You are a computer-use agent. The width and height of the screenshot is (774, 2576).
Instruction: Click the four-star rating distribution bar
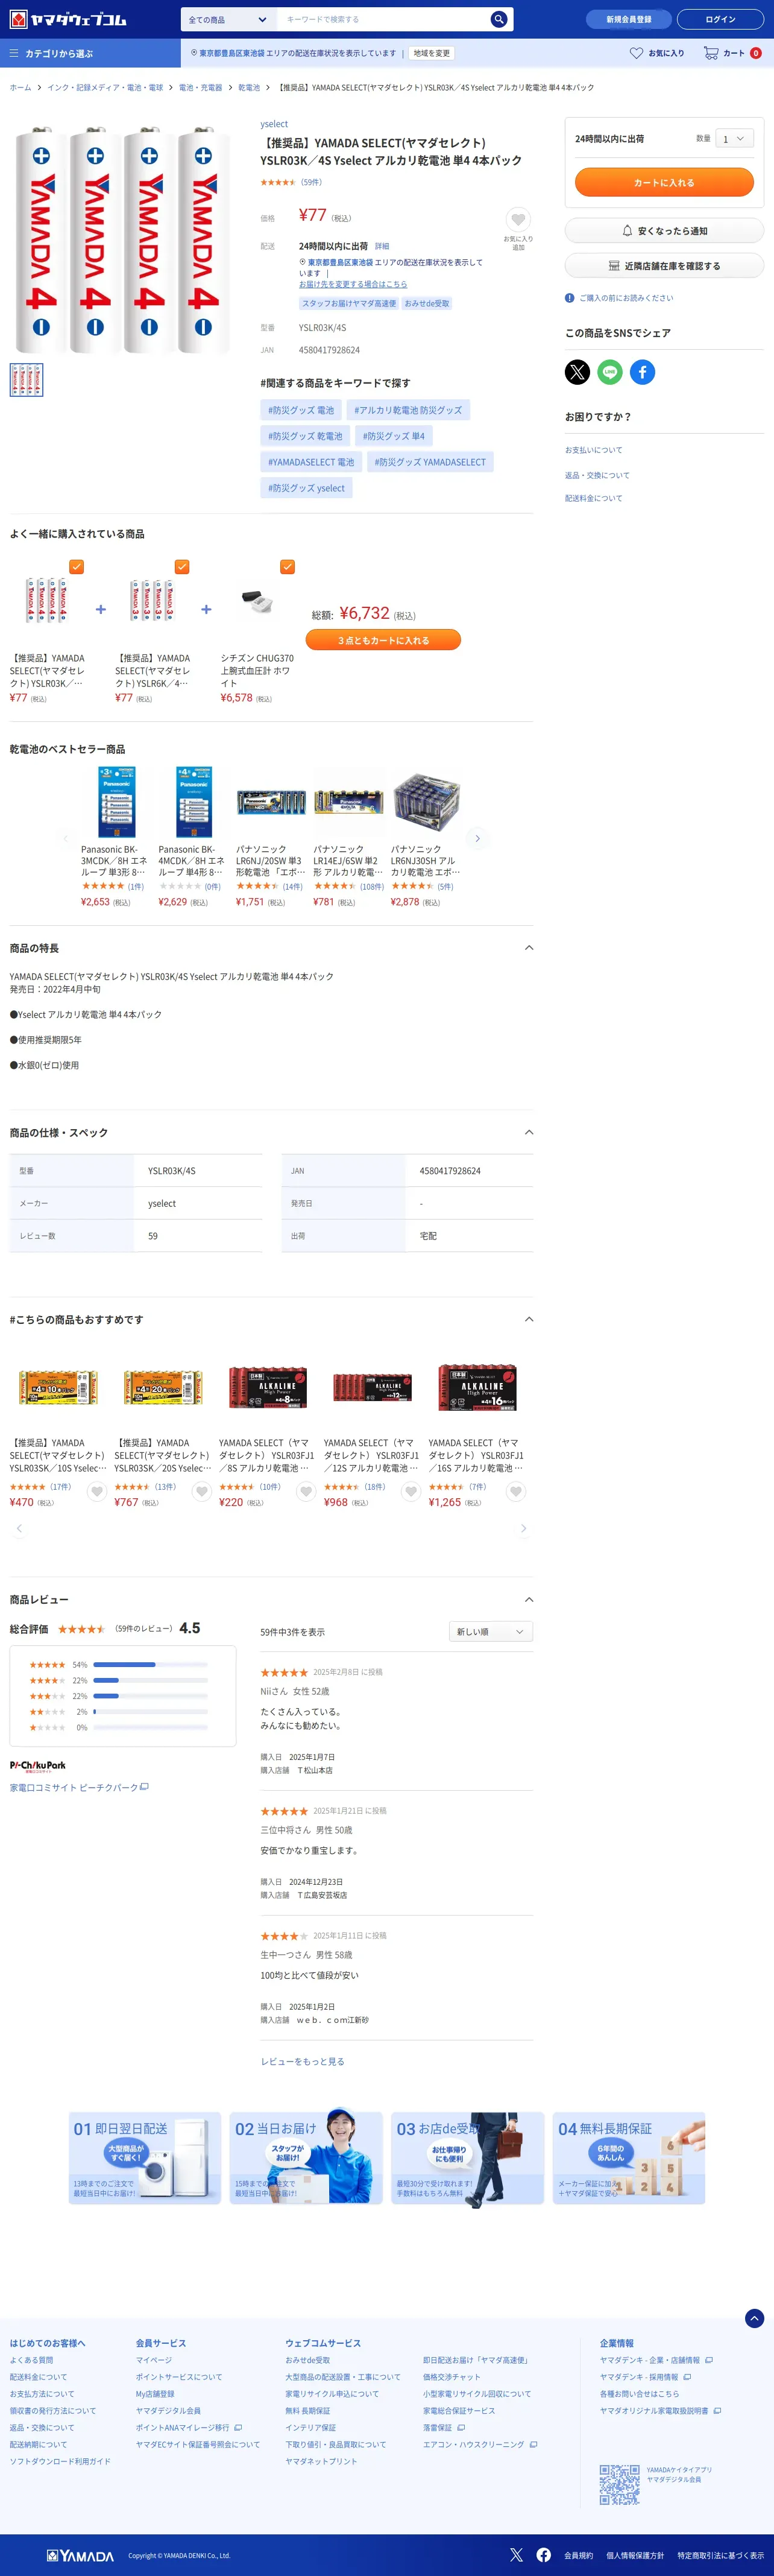click(150, 1680)
